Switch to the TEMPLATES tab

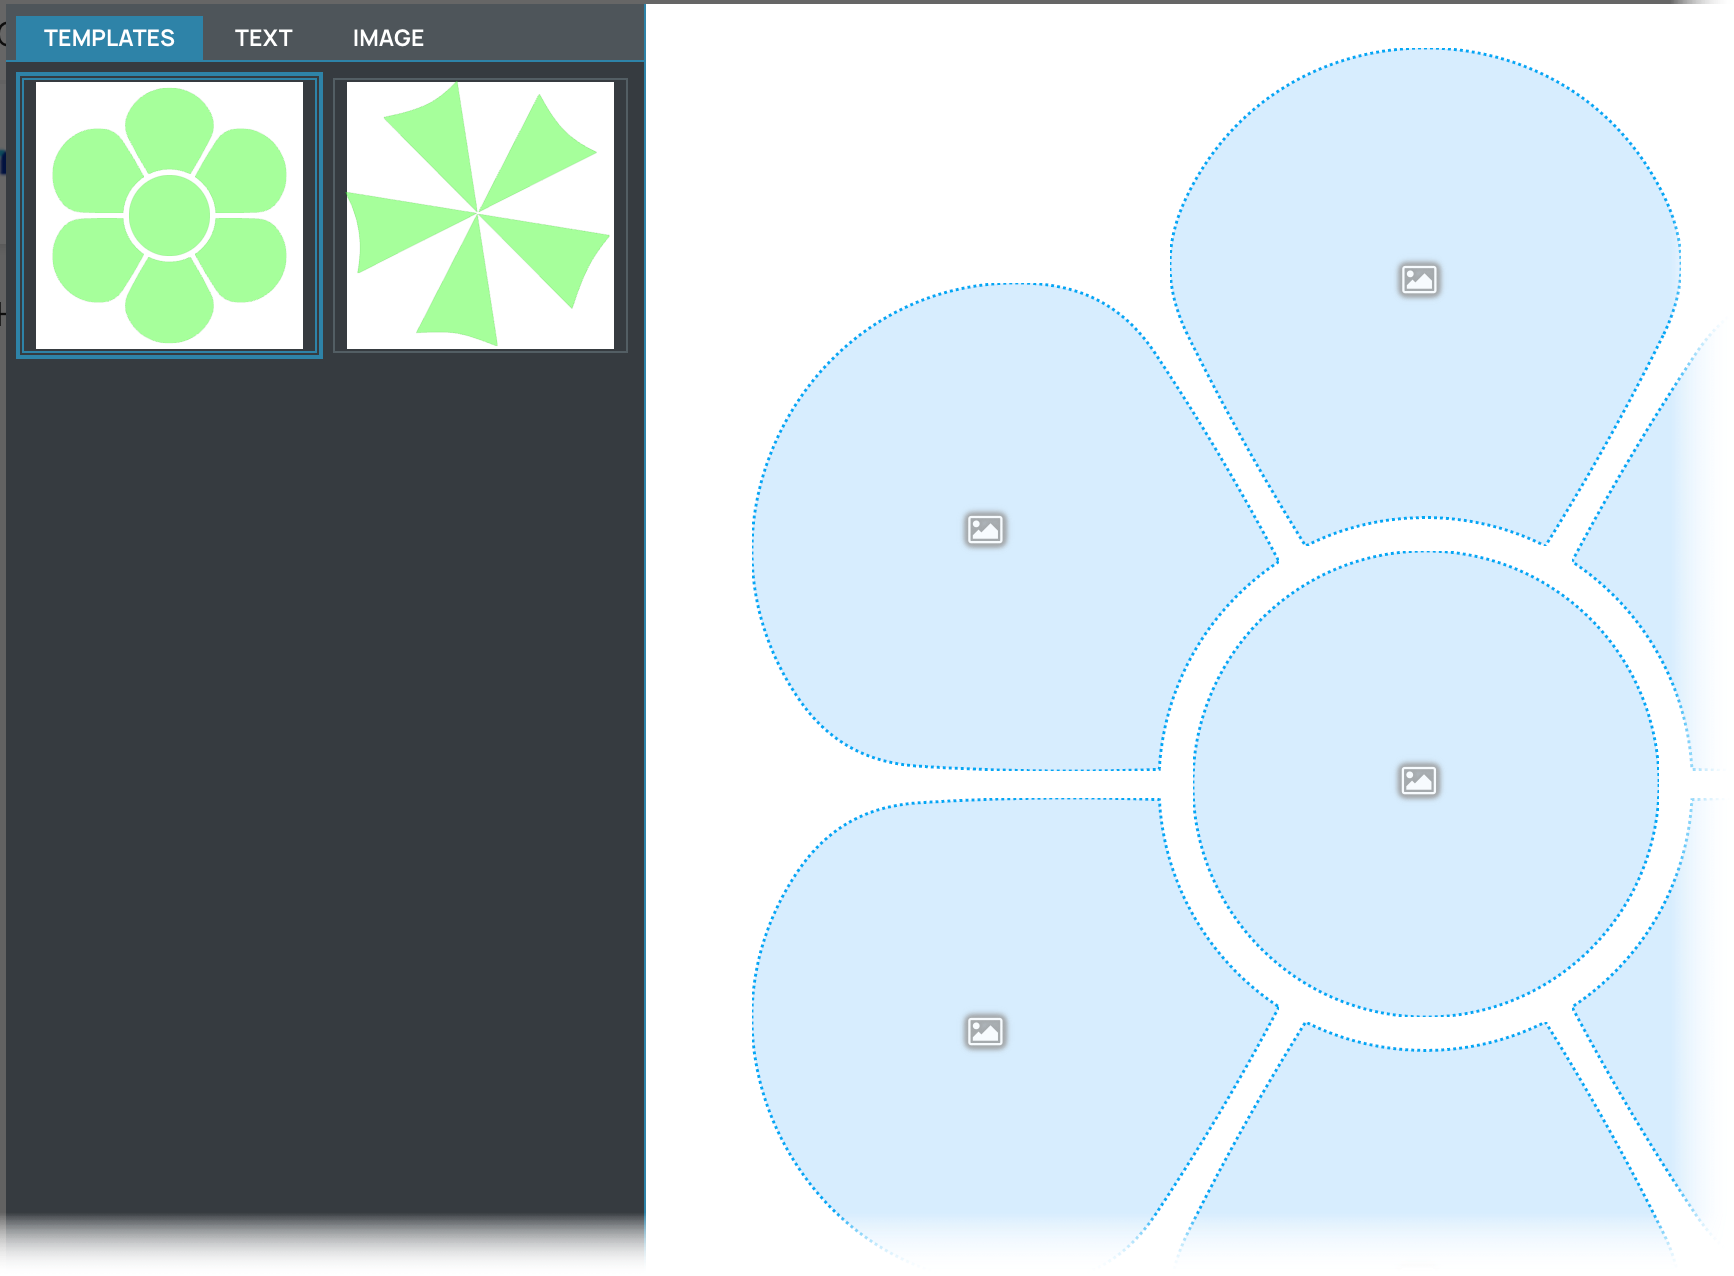[x=109, y=38]
